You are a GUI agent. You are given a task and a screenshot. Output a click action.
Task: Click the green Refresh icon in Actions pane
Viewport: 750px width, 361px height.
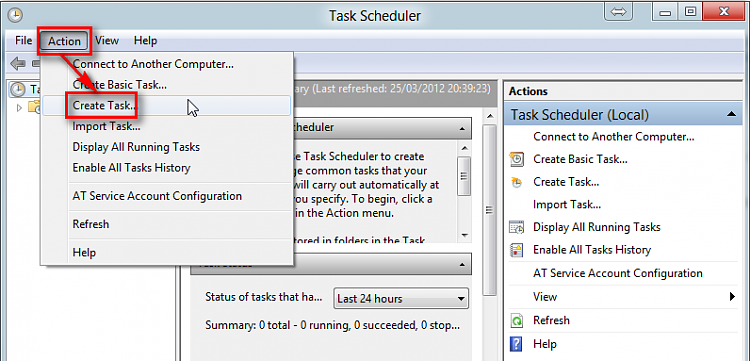(x=517, y=320)
